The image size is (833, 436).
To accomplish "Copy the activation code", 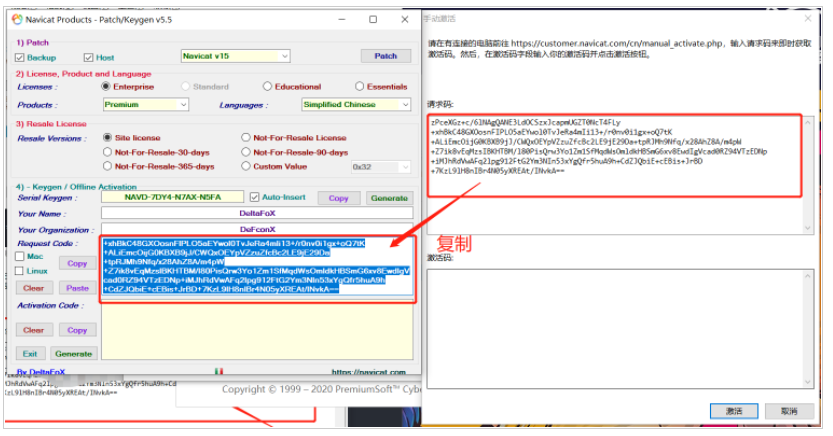I will coord(77,330).
